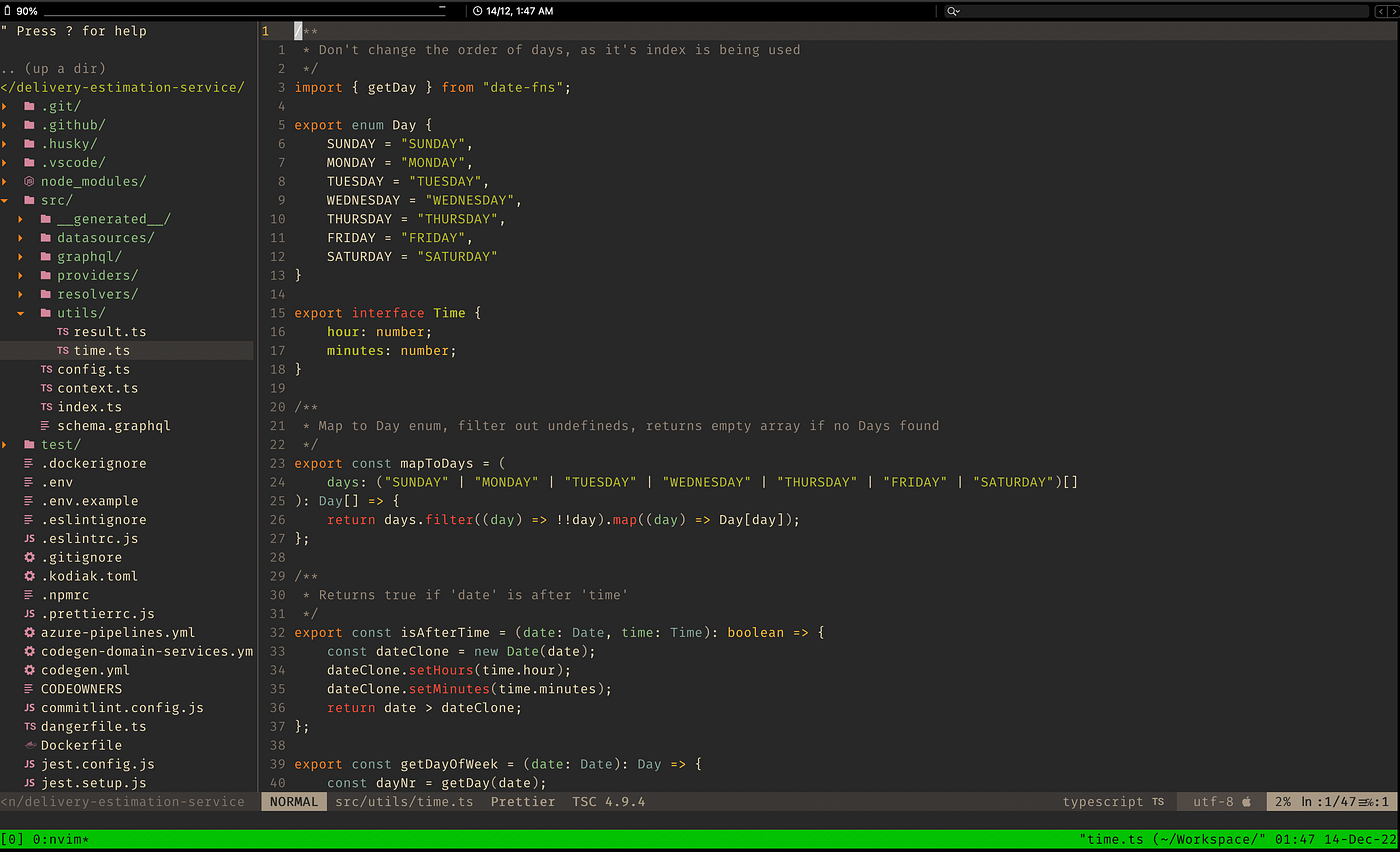Click the folder icon beside .git/
1400x852 pixels.
tap(29, 106)
